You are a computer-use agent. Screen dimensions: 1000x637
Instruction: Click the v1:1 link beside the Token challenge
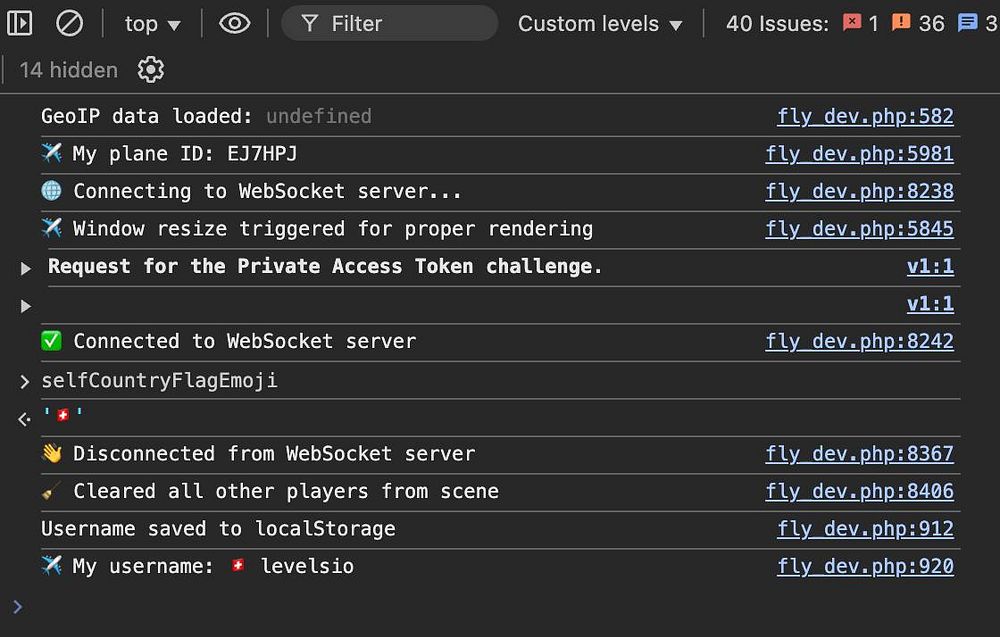930,267
